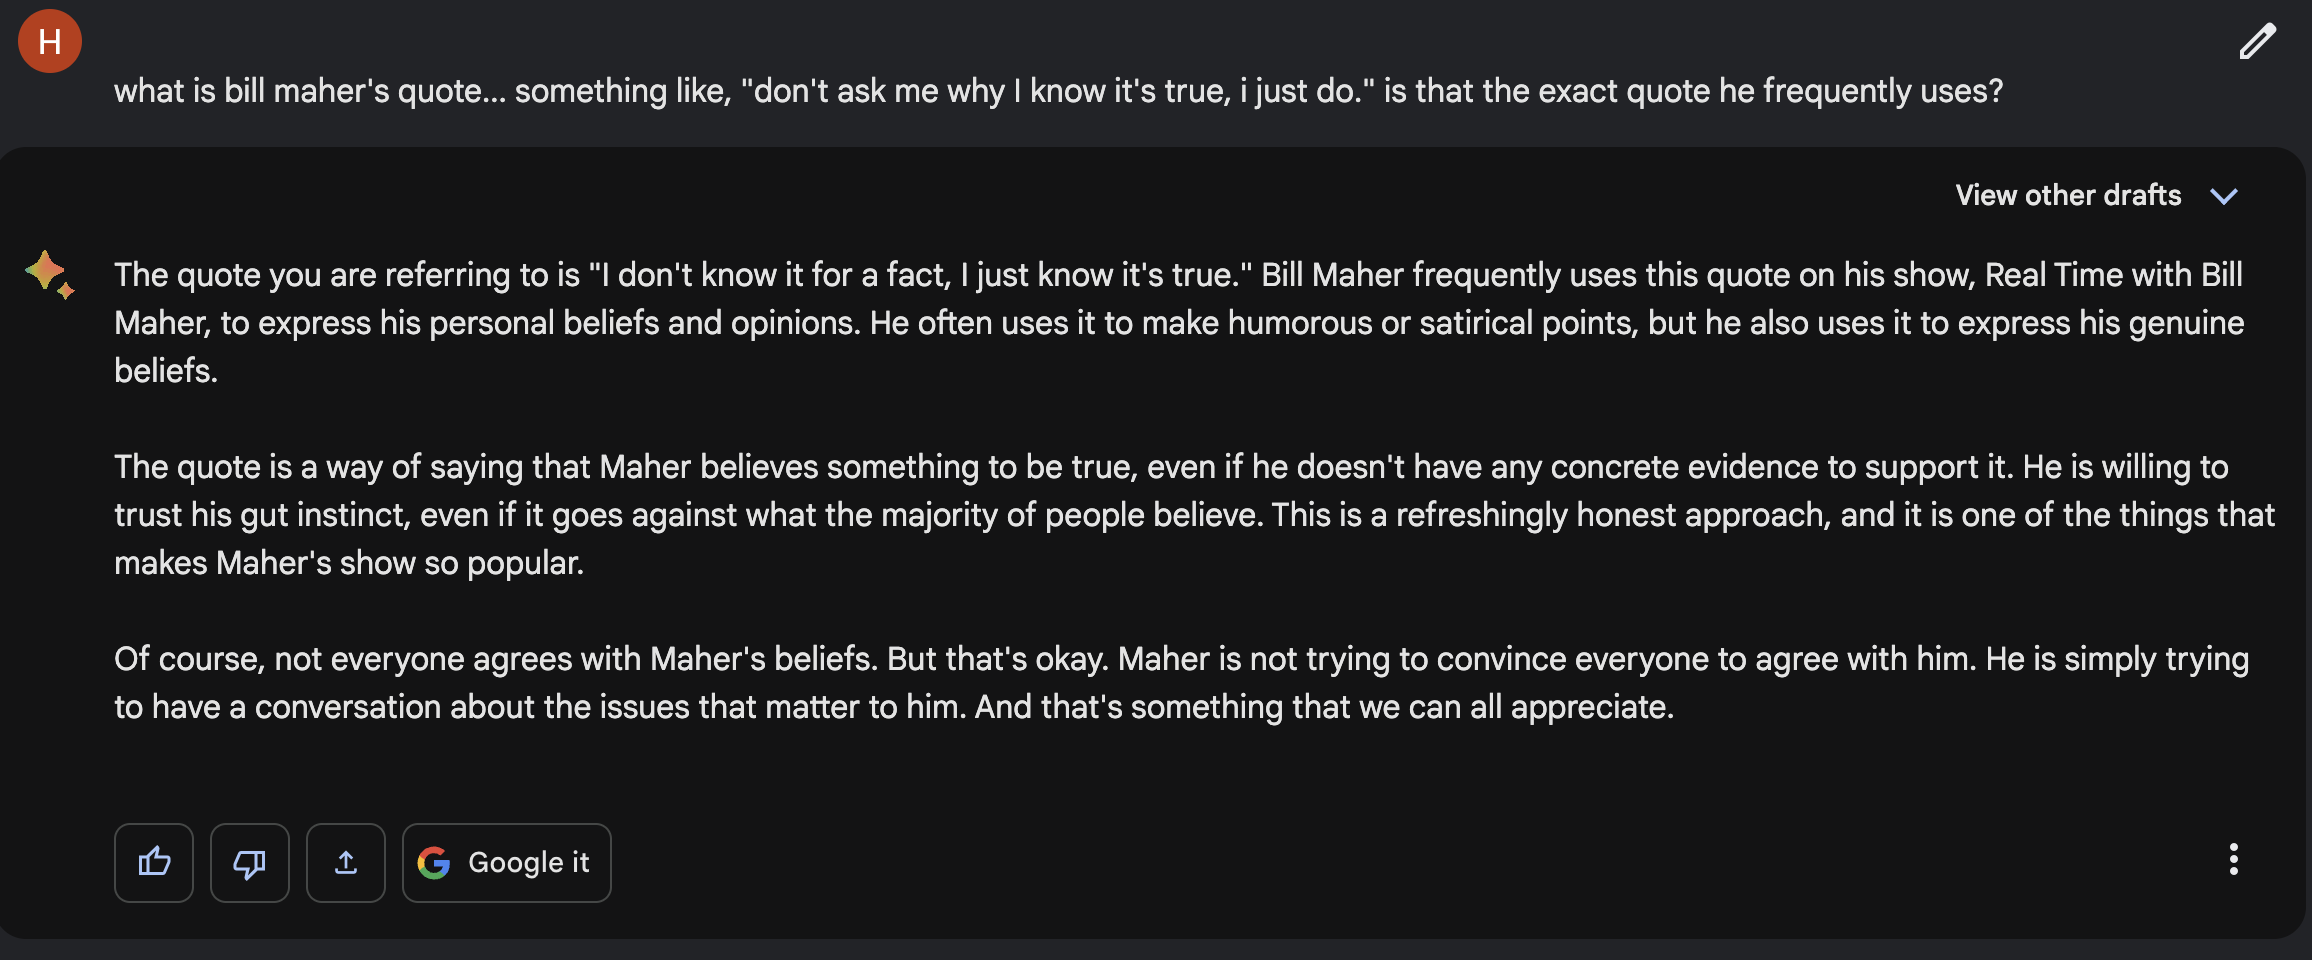Click the Google G logo in Google it
The width and height of the screenshot is (2312, 960).
click(x=434, y=862)
